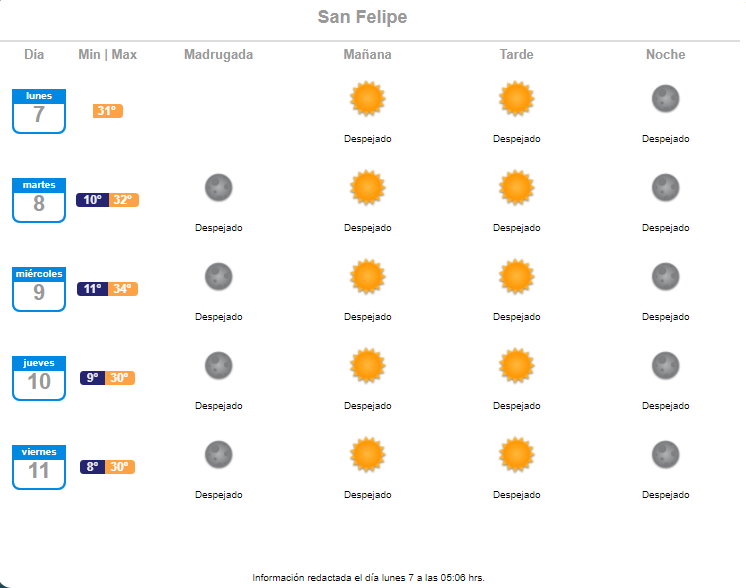The width and height of the screenshot is (746, 588).
Task: Click the moon icon for miércoles Madrugada
Action: click(218, 276)
